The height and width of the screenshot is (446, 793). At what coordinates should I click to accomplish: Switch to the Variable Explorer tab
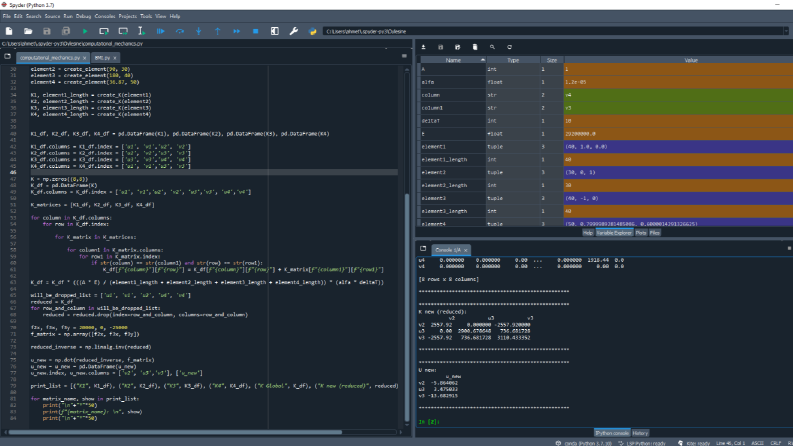tap(614, 233)
